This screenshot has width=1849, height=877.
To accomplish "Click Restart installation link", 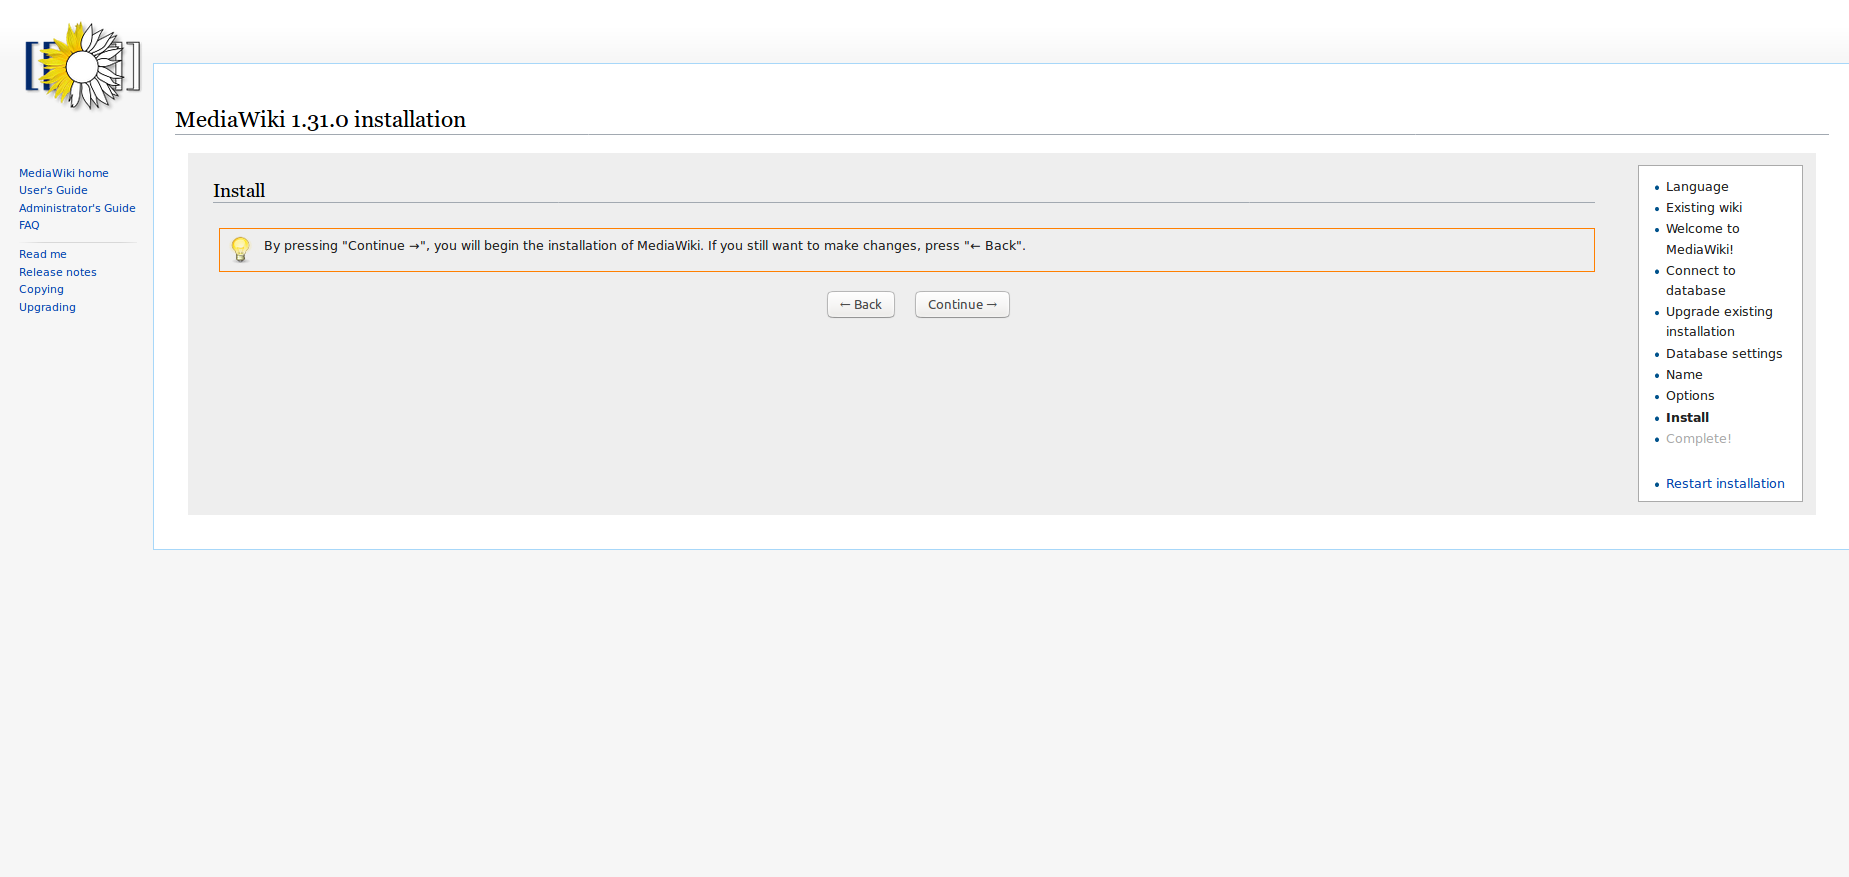I will (x=1725, y=484).
